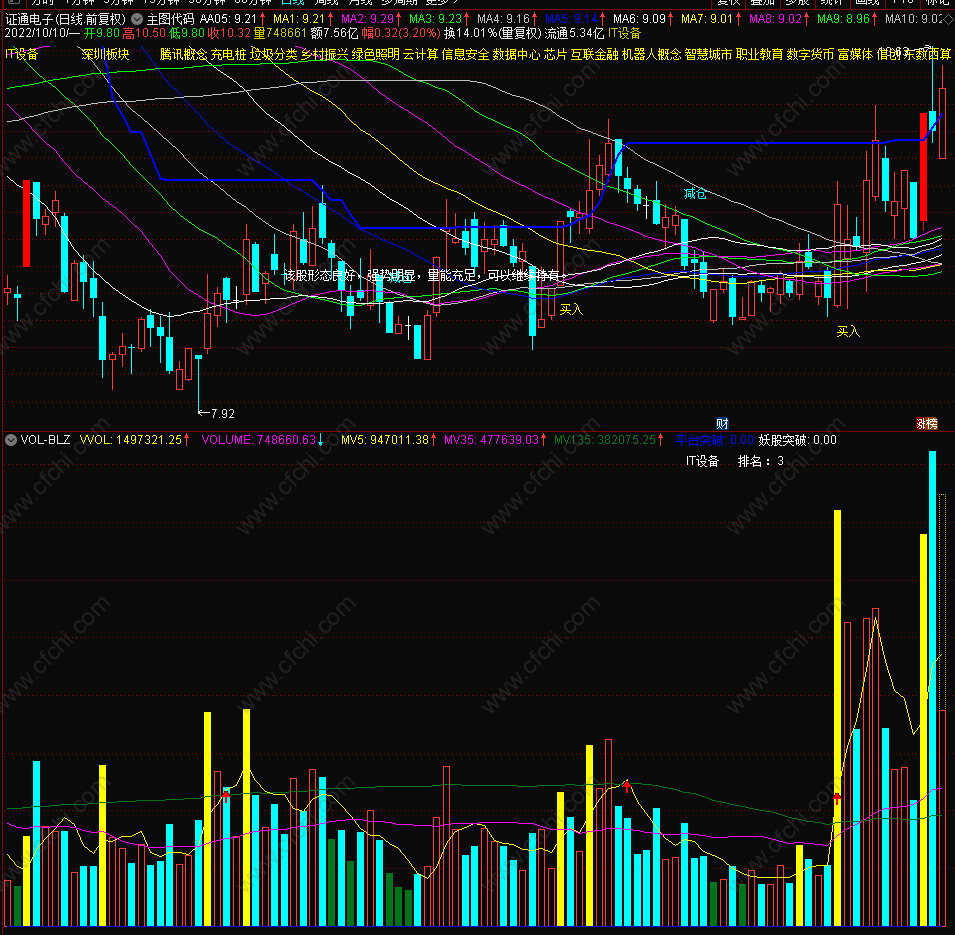This screenshot has height=935, width=955.
Task: Open the VOL-BLZ indicator dropdown arrow
Action: click(10, 440)
